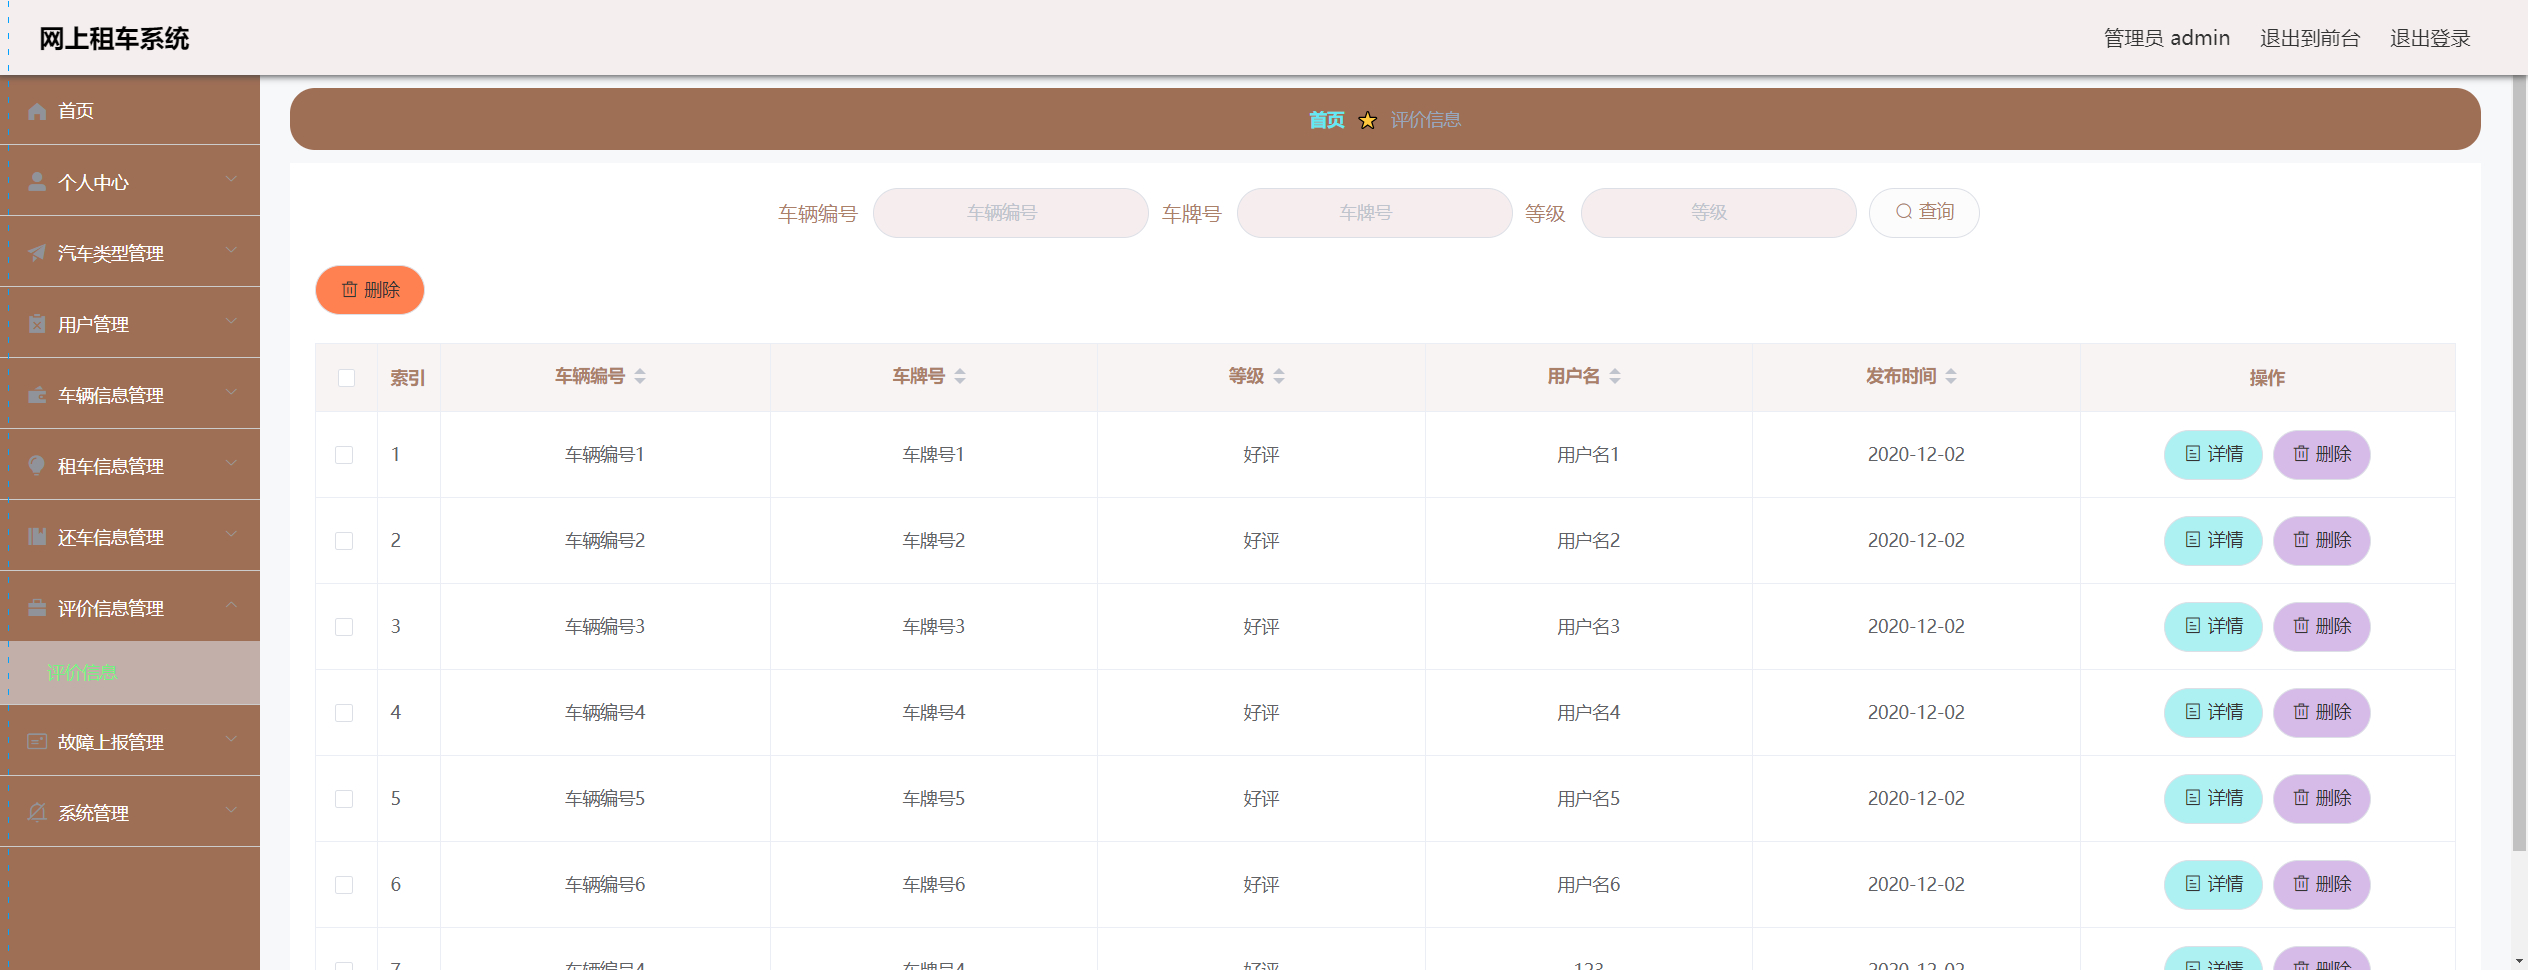Click the star icon in the breadcrumb bar
Image resolution: width=2528 pixels, height=970 pixels.
click(1368, 120)
